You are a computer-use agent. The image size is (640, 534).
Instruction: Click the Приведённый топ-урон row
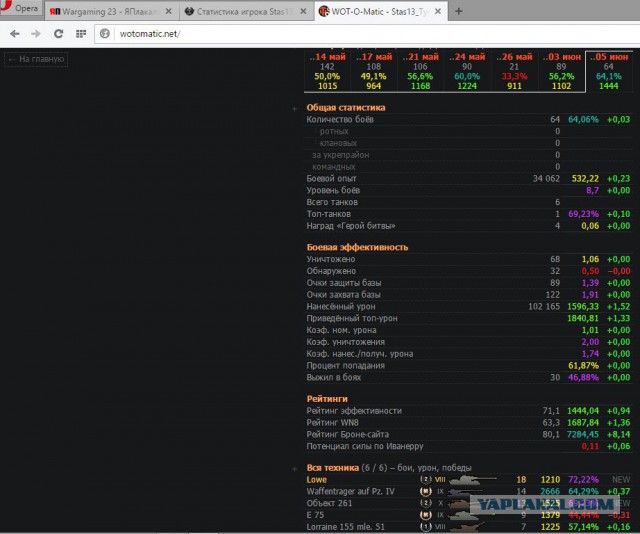(468, 318)
